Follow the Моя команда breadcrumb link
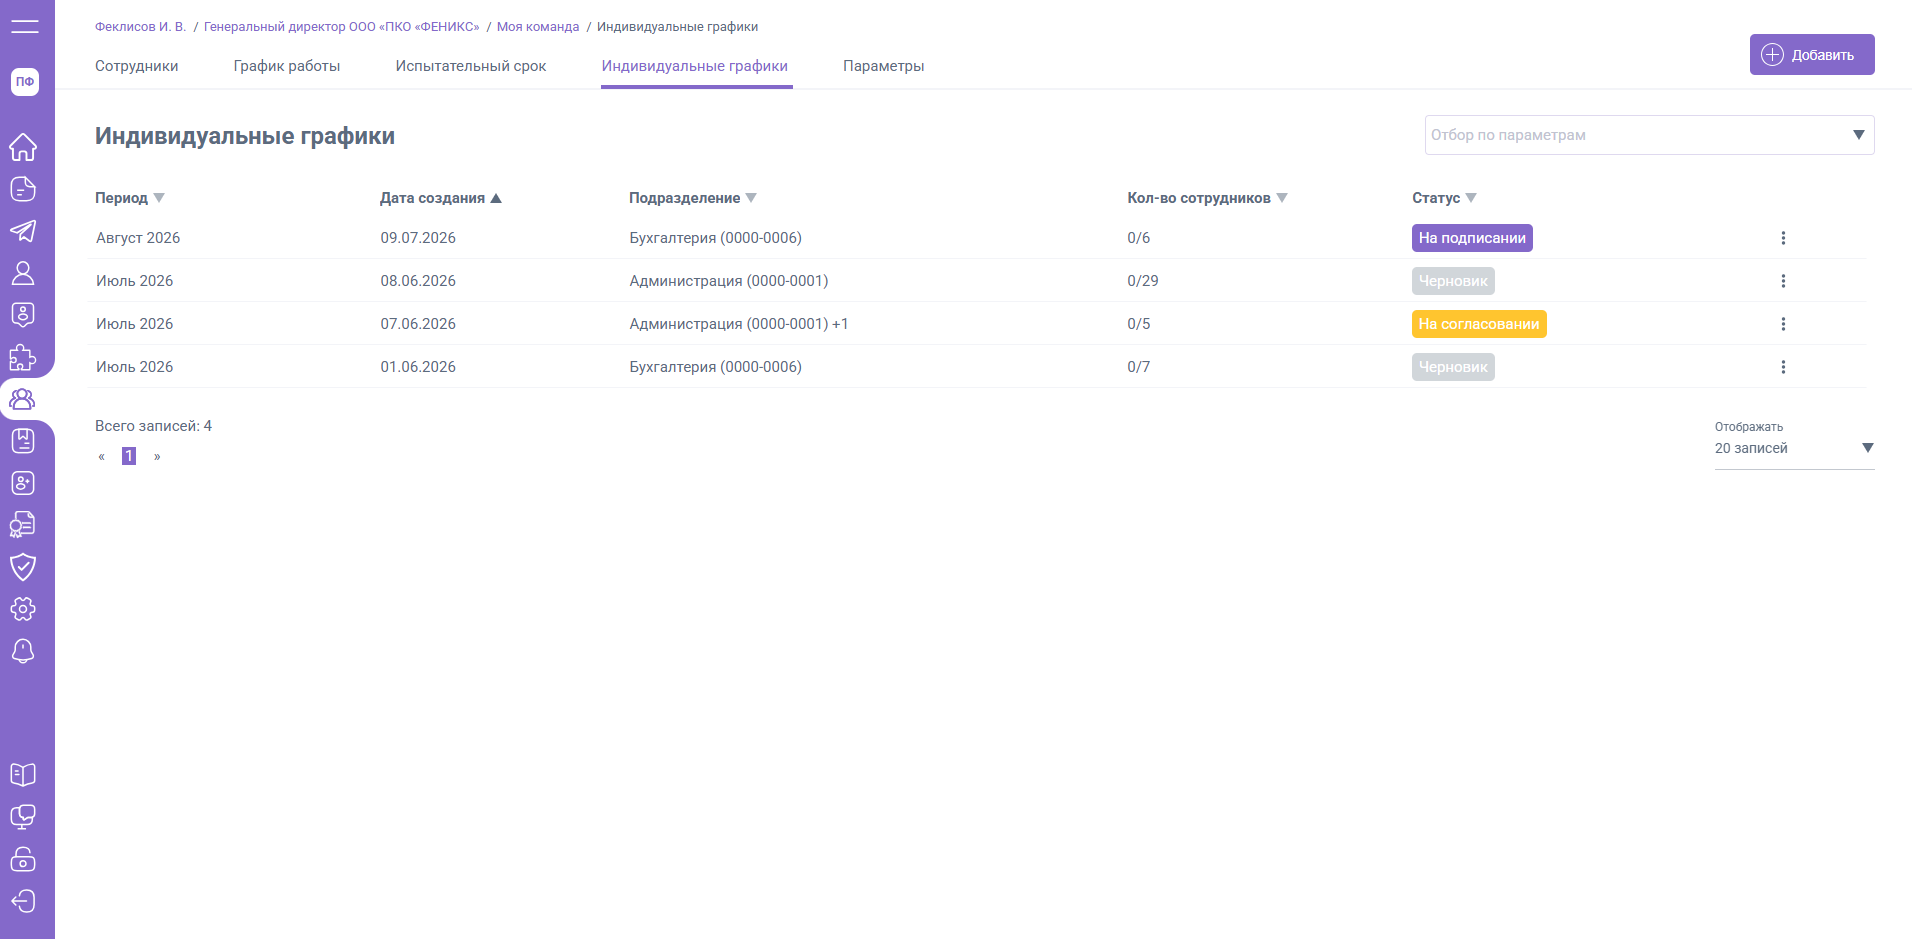Screen dimensions: 1912x939 click(538, 27)
